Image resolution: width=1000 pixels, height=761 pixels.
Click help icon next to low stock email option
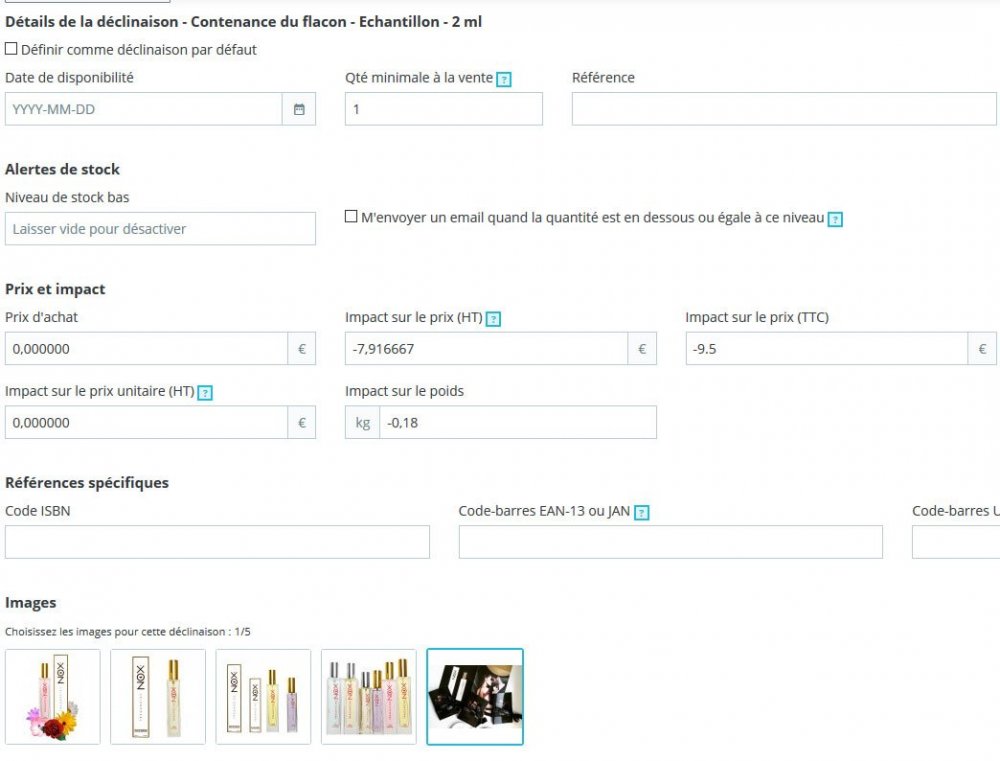pos(835,219)
